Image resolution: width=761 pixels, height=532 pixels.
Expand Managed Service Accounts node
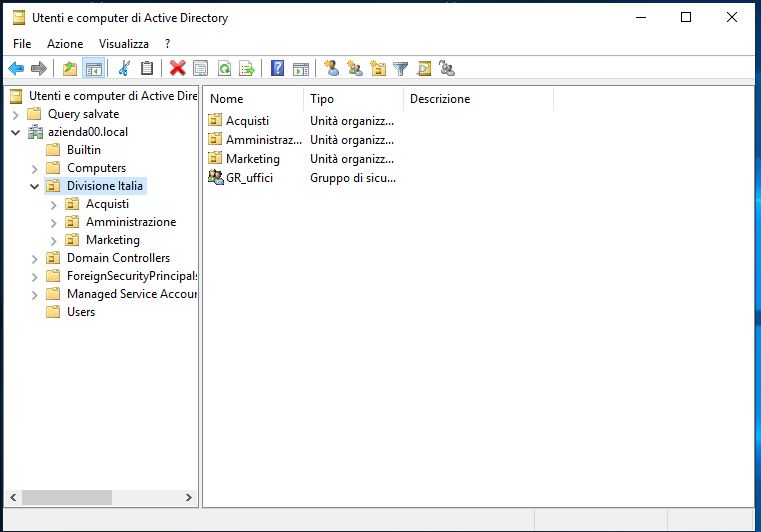(34, 295)
